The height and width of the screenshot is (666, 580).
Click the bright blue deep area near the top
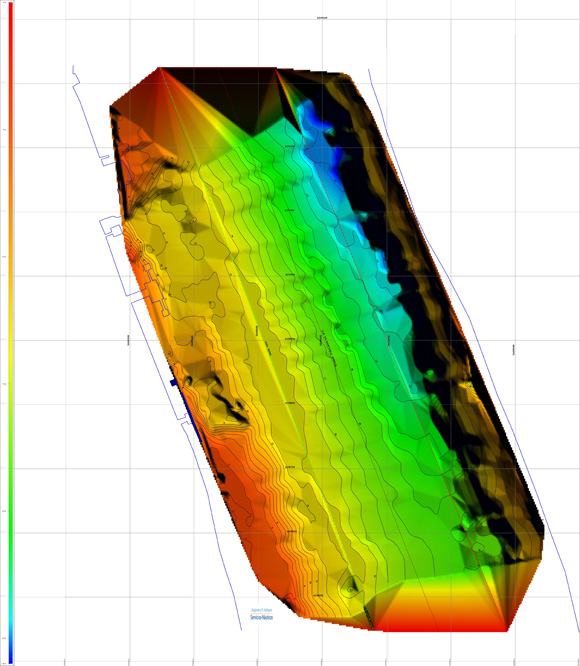321,132
